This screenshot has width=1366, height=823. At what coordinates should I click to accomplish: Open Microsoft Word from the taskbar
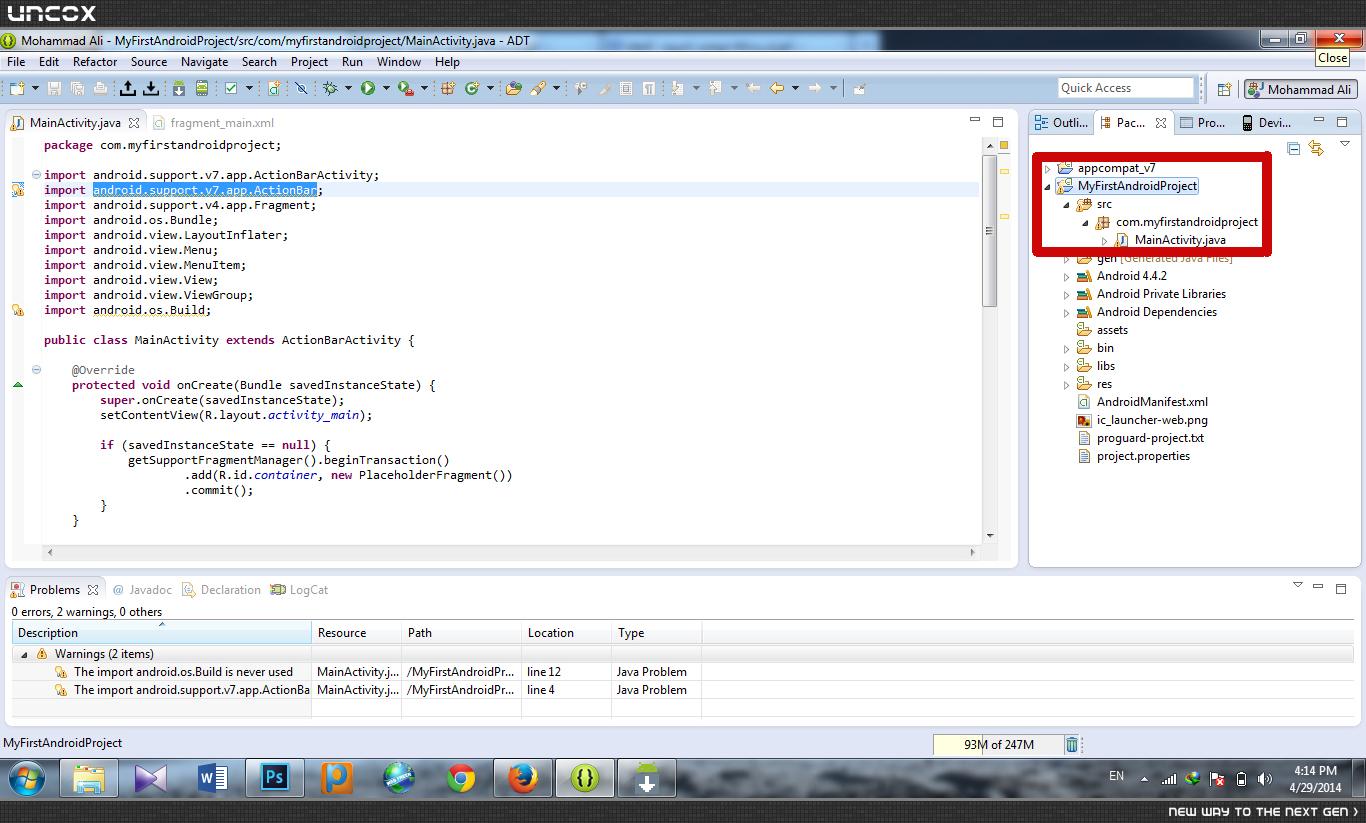(x=212, y=778)
